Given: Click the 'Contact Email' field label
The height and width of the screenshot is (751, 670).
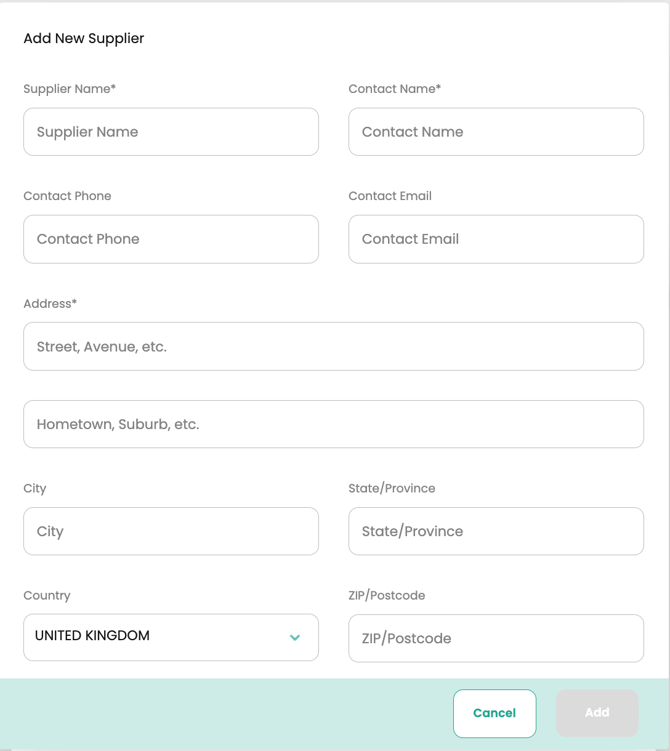Looking at the screenshot, I should tap(390, 196).
